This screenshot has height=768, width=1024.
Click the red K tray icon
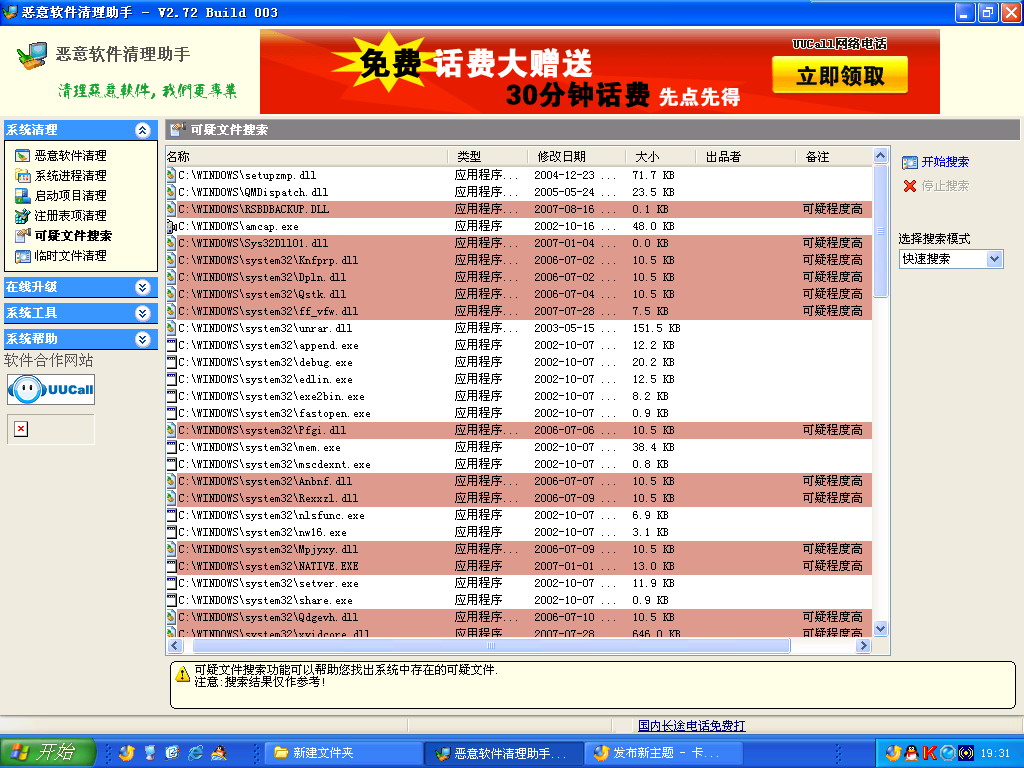coord(929,753)
